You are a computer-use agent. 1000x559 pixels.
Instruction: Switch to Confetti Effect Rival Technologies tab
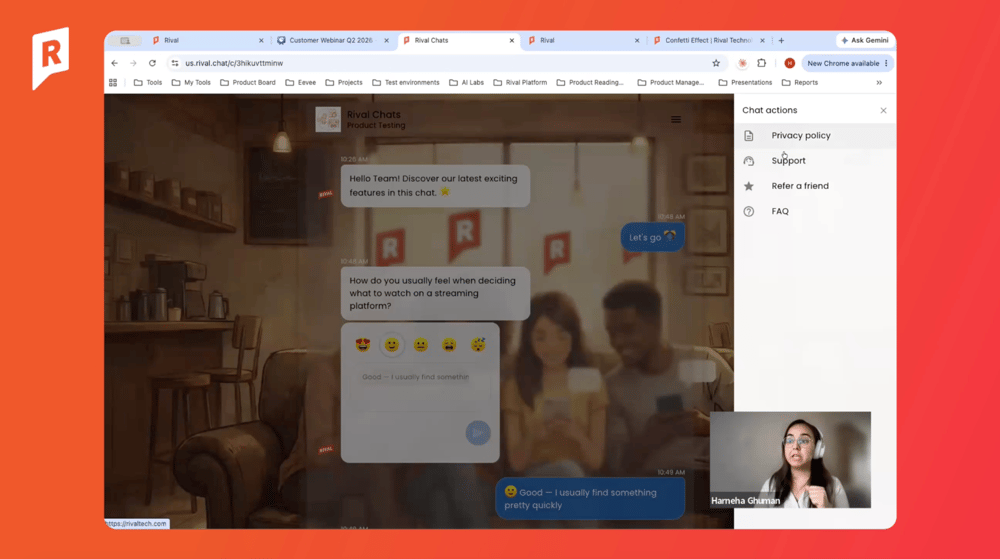[708, 40]
